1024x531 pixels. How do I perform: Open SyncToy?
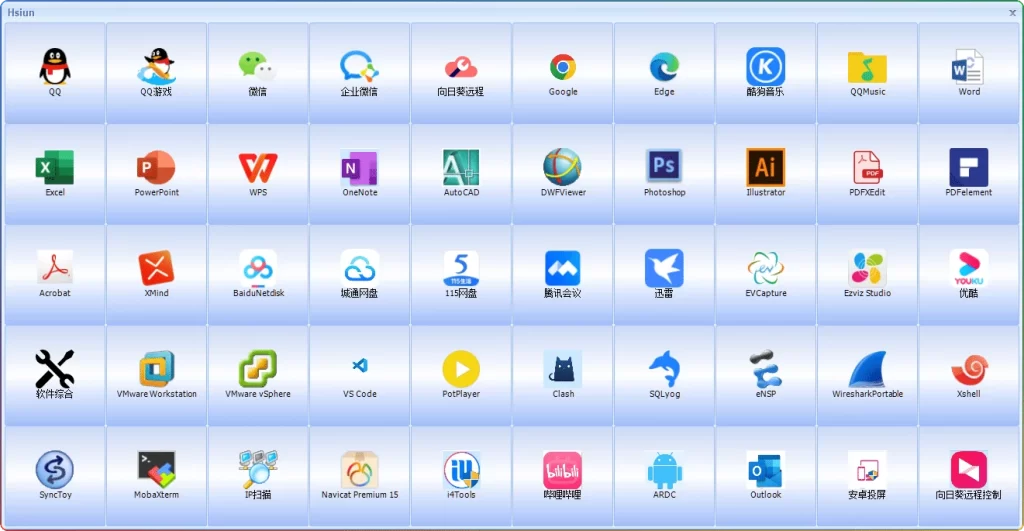tap(55, 476)
